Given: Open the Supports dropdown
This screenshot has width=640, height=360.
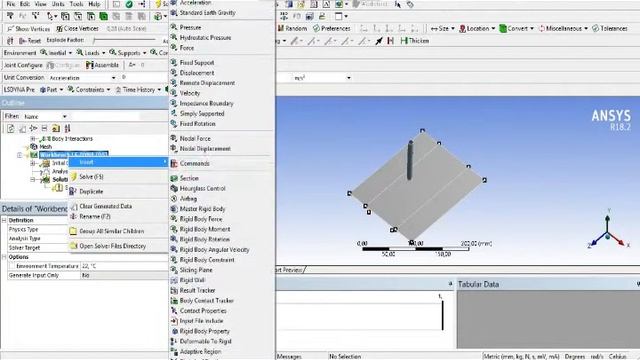Looking at the screenshot, I should click(x=128, y=53).
